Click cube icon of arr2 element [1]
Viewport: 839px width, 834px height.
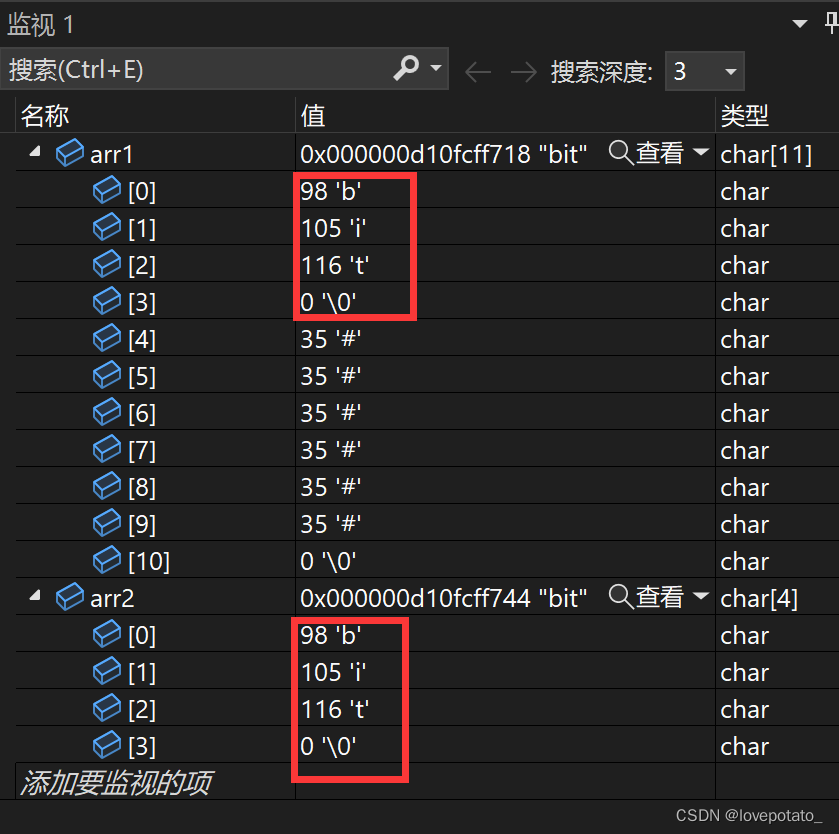point(107,671)
